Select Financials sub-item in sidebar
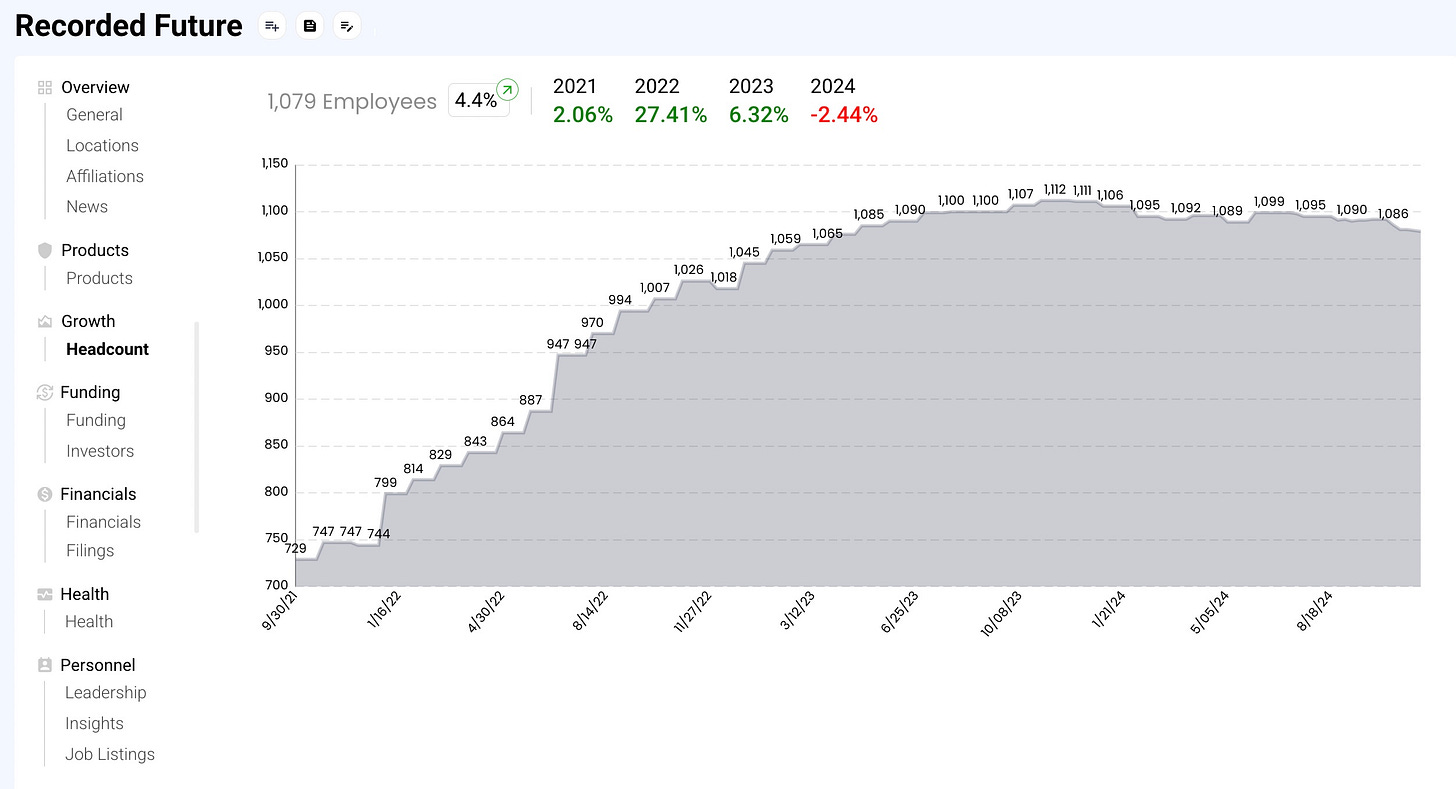 (103, 522)
